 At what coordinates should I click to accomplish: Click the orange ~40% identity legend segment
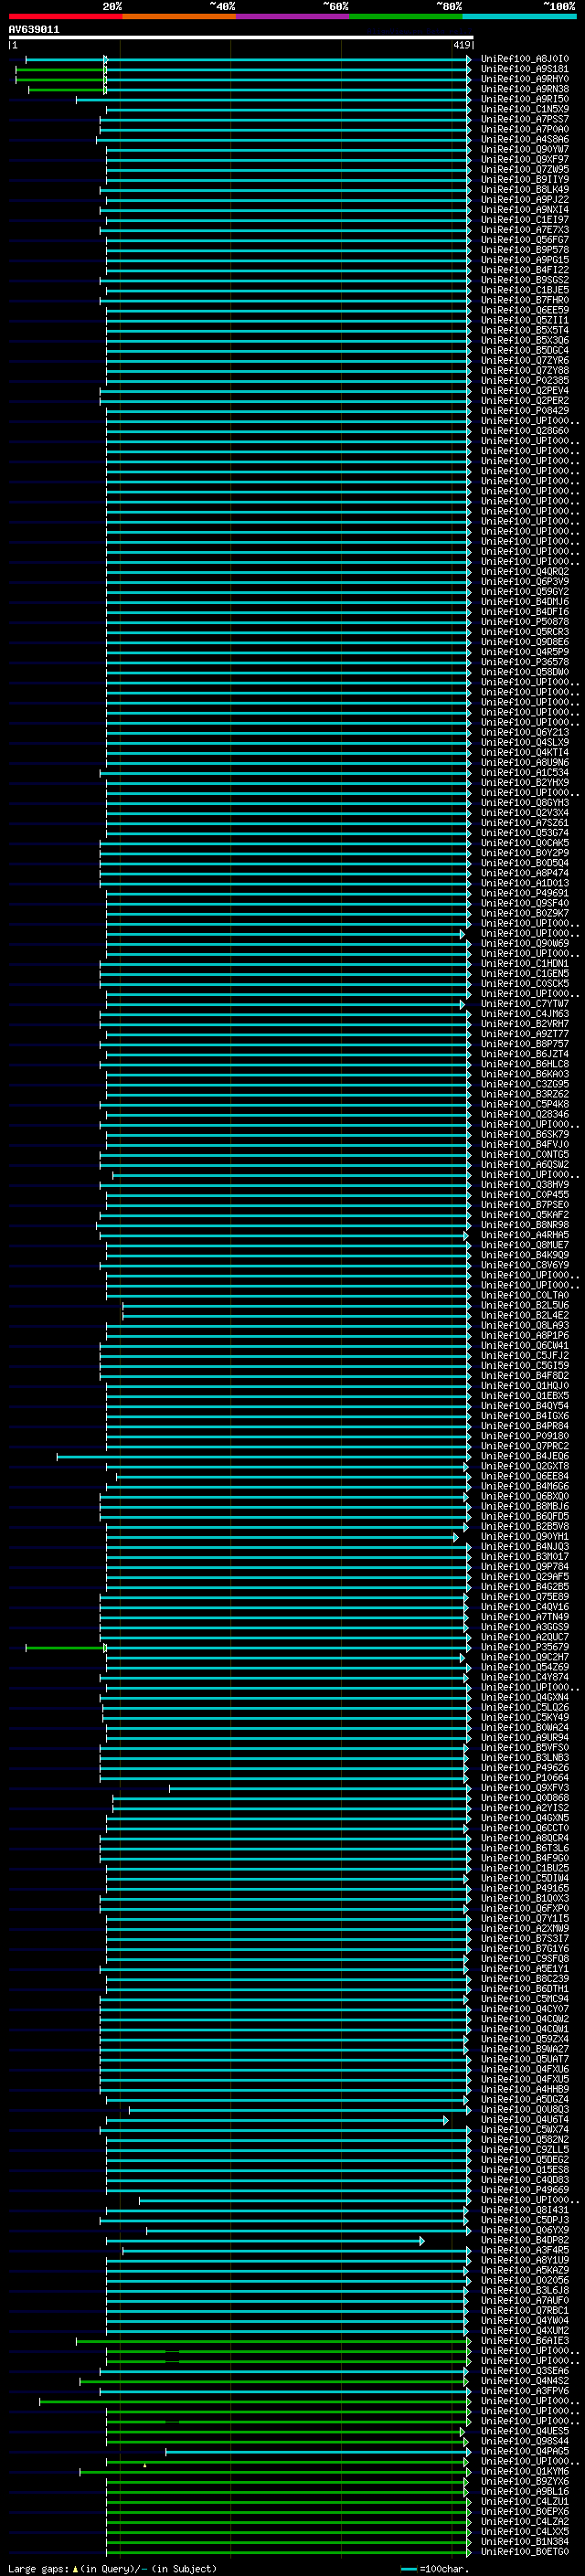coord(179,17)
